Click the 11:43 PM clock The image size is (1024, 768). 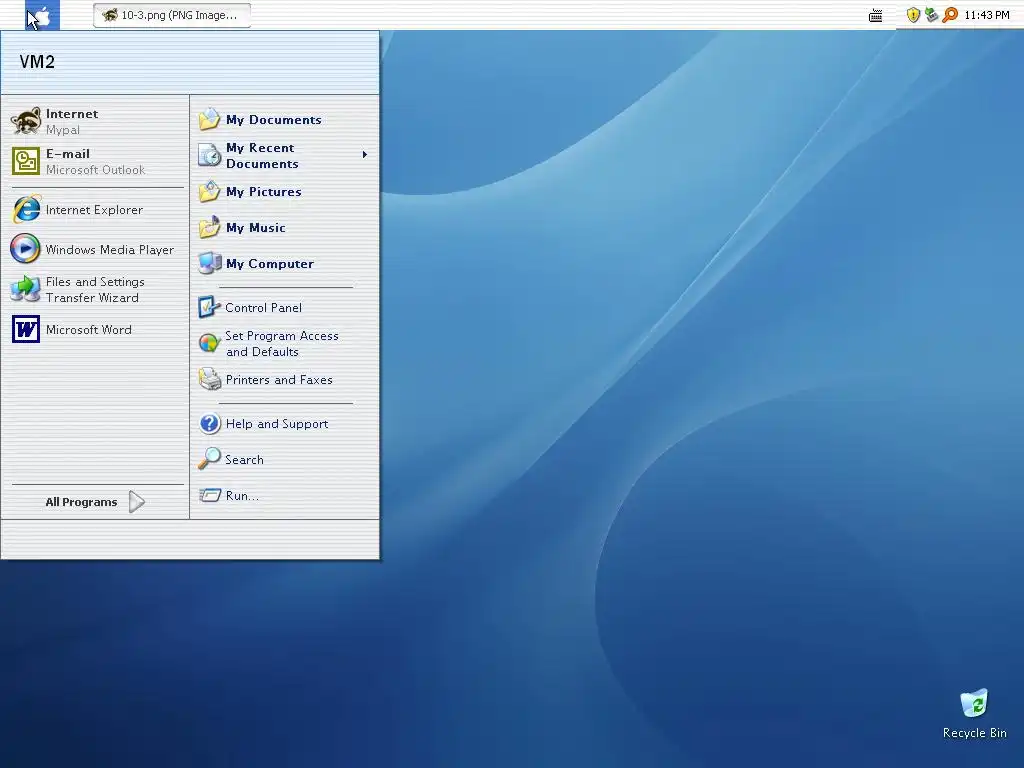987,15
